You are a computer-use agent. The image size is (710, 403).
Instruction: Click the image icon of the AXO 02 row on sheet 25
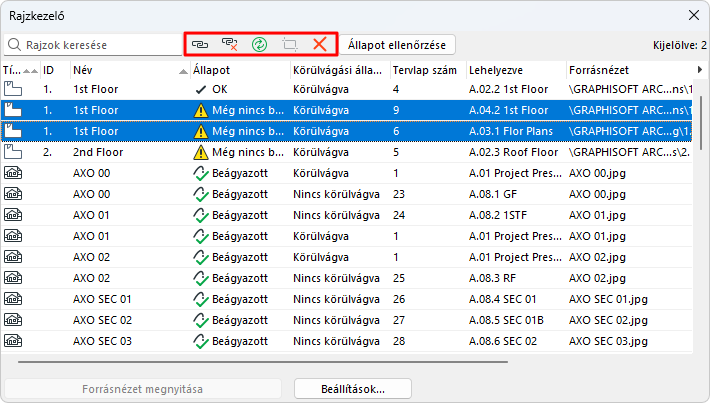(13, 278)
